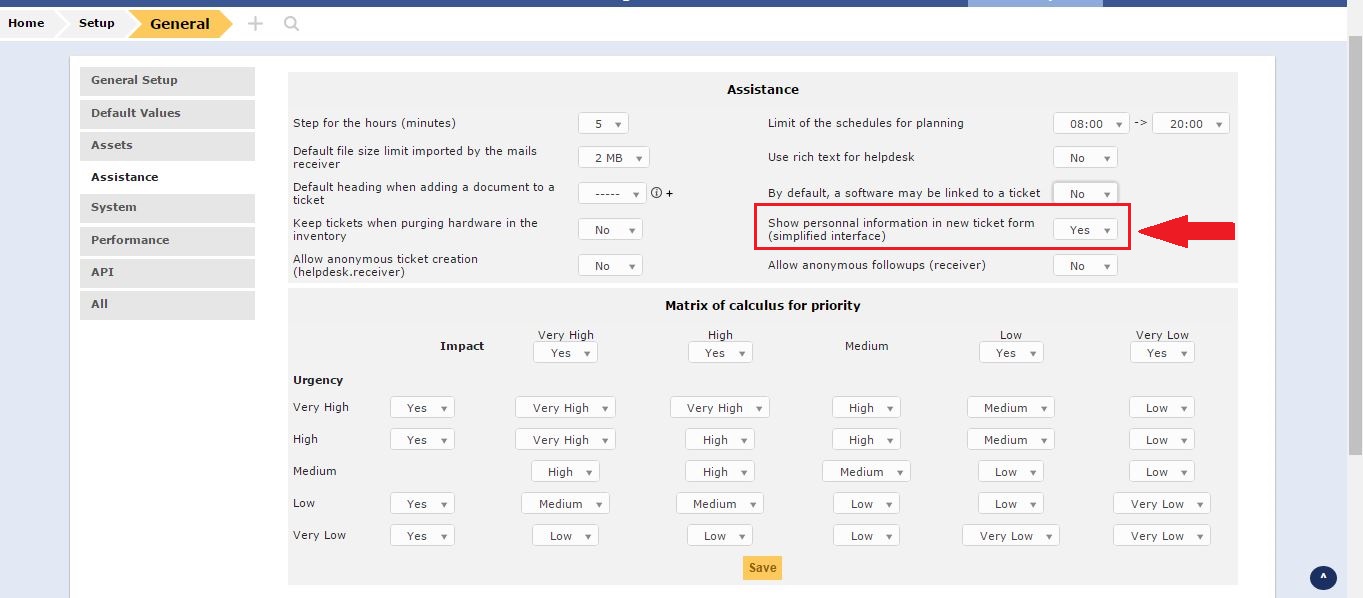Open priority for Very High urgency, Very High impact
1363x598 pixels.
pyautogui.click(x=565, y=408)
